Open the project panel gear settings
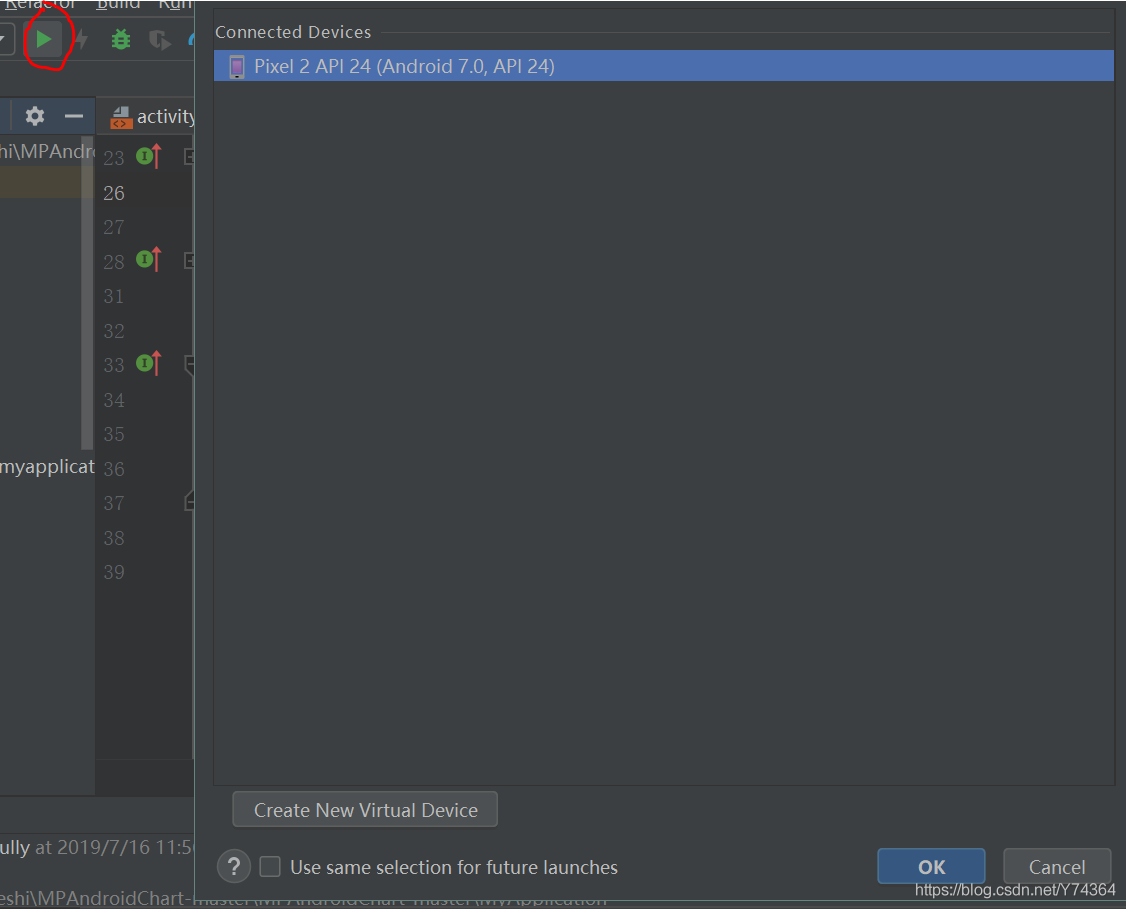This screenshot has width=1126, height=909. (35, 116)
